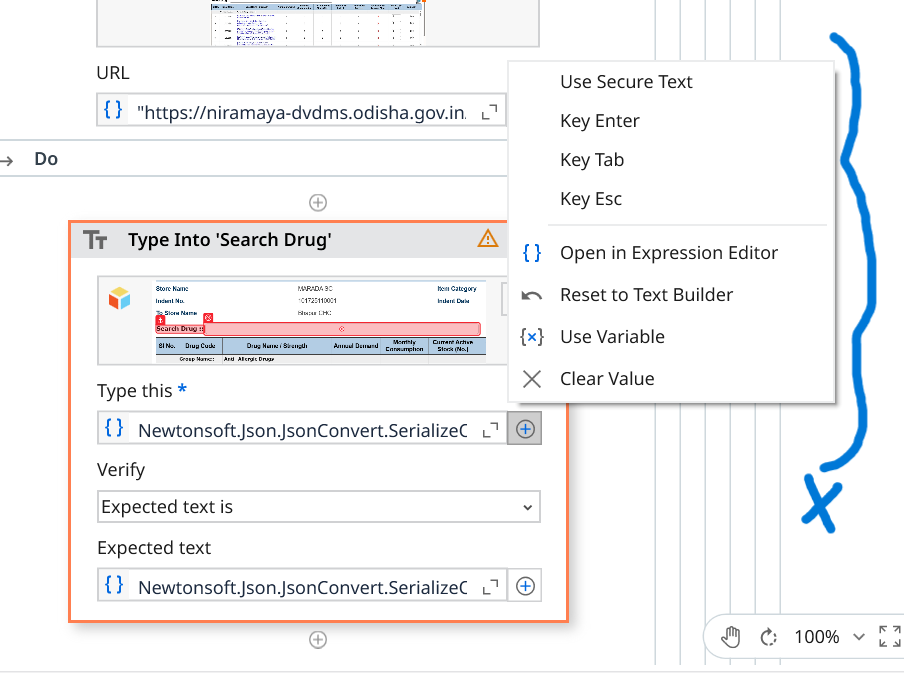Click plus button beside 'Type this' field
Image resolution: width=904 pixels, height=673 pixels.
pyautogui.click(x=525, y=430)
